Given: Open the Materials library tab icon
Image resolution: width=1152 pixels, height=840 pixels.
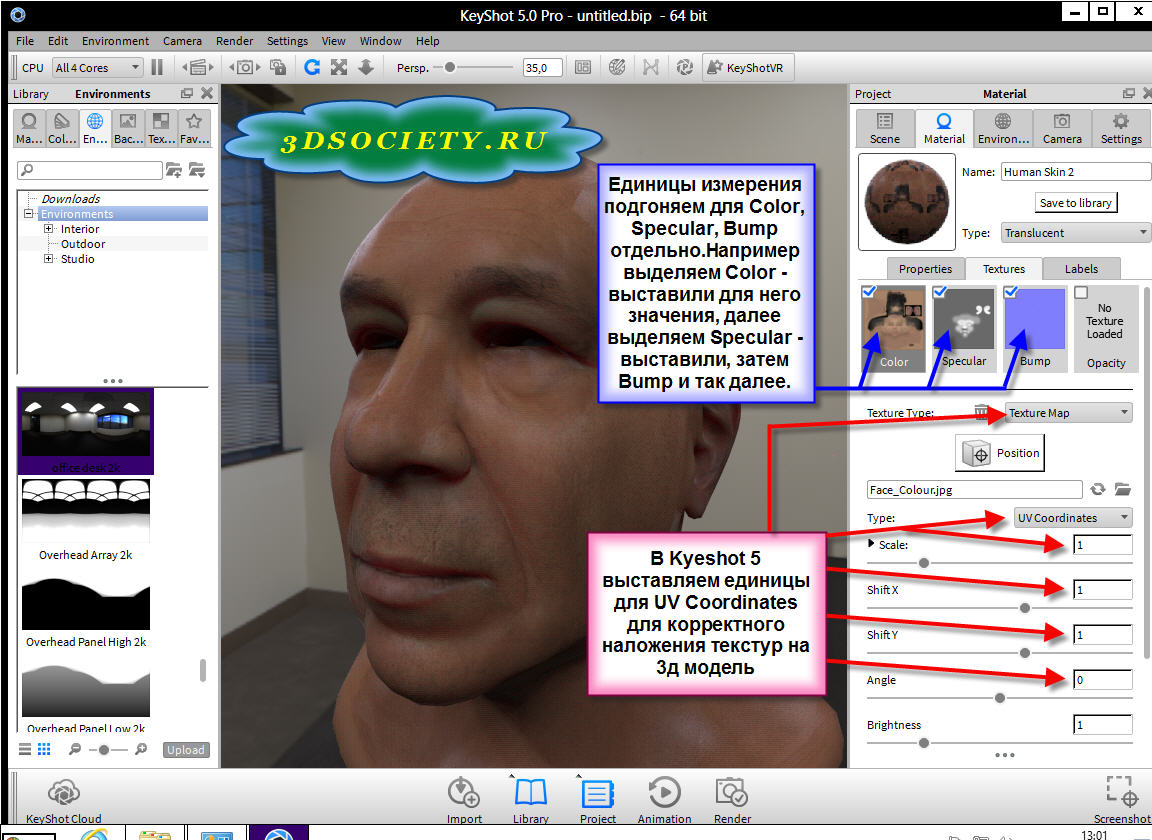Looking at the screenshot, I should point(29,127).
